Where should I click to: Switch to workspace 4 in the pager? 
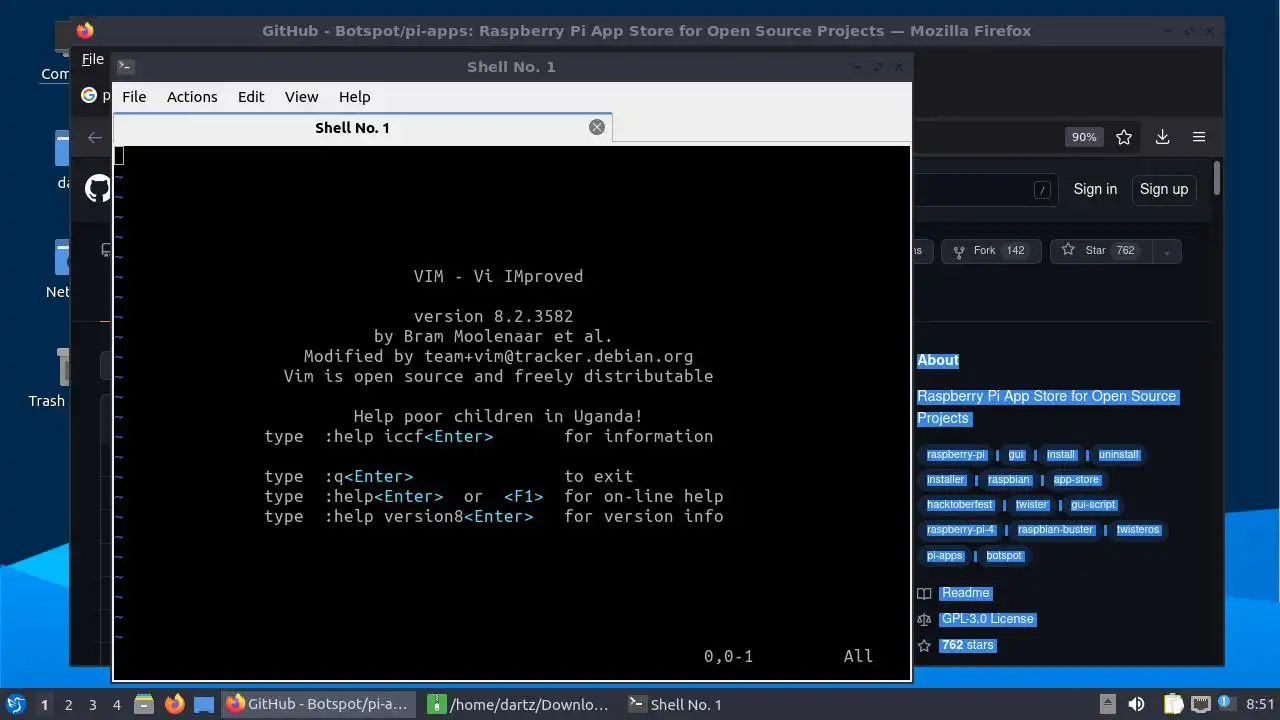(117, 705)
